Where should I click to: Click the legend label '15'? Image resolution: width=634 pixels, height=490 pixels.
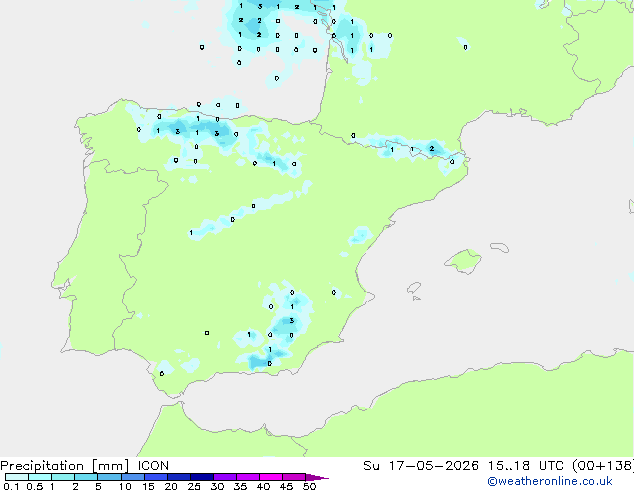pyautogui.click(x=148, y=486)
